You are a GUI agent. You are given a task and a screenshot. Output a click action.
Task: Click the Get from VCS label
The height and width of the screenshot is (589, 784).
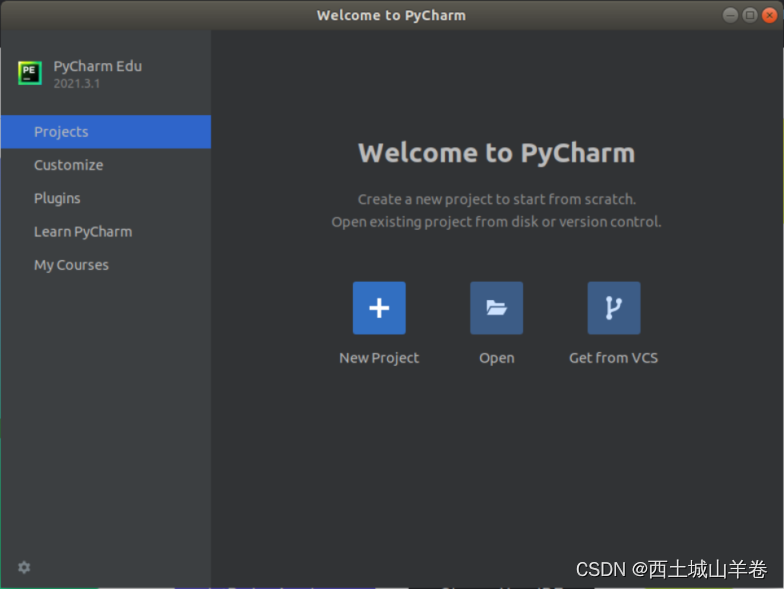click(x=614, y=358)
